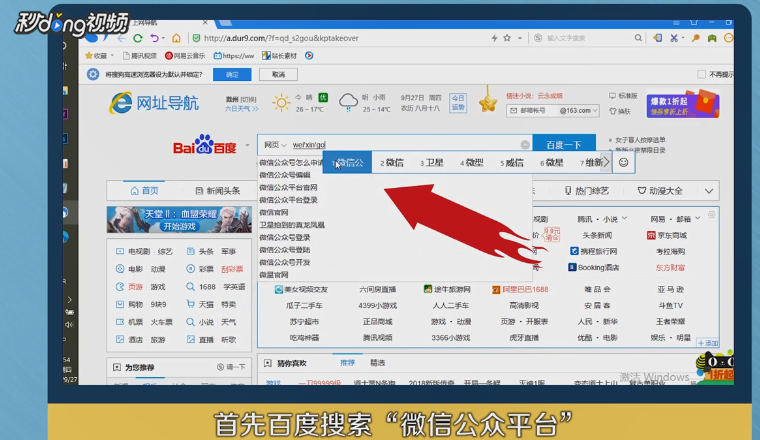Open the browser home page icon
The image size is (760, 440).
[176, 38]
